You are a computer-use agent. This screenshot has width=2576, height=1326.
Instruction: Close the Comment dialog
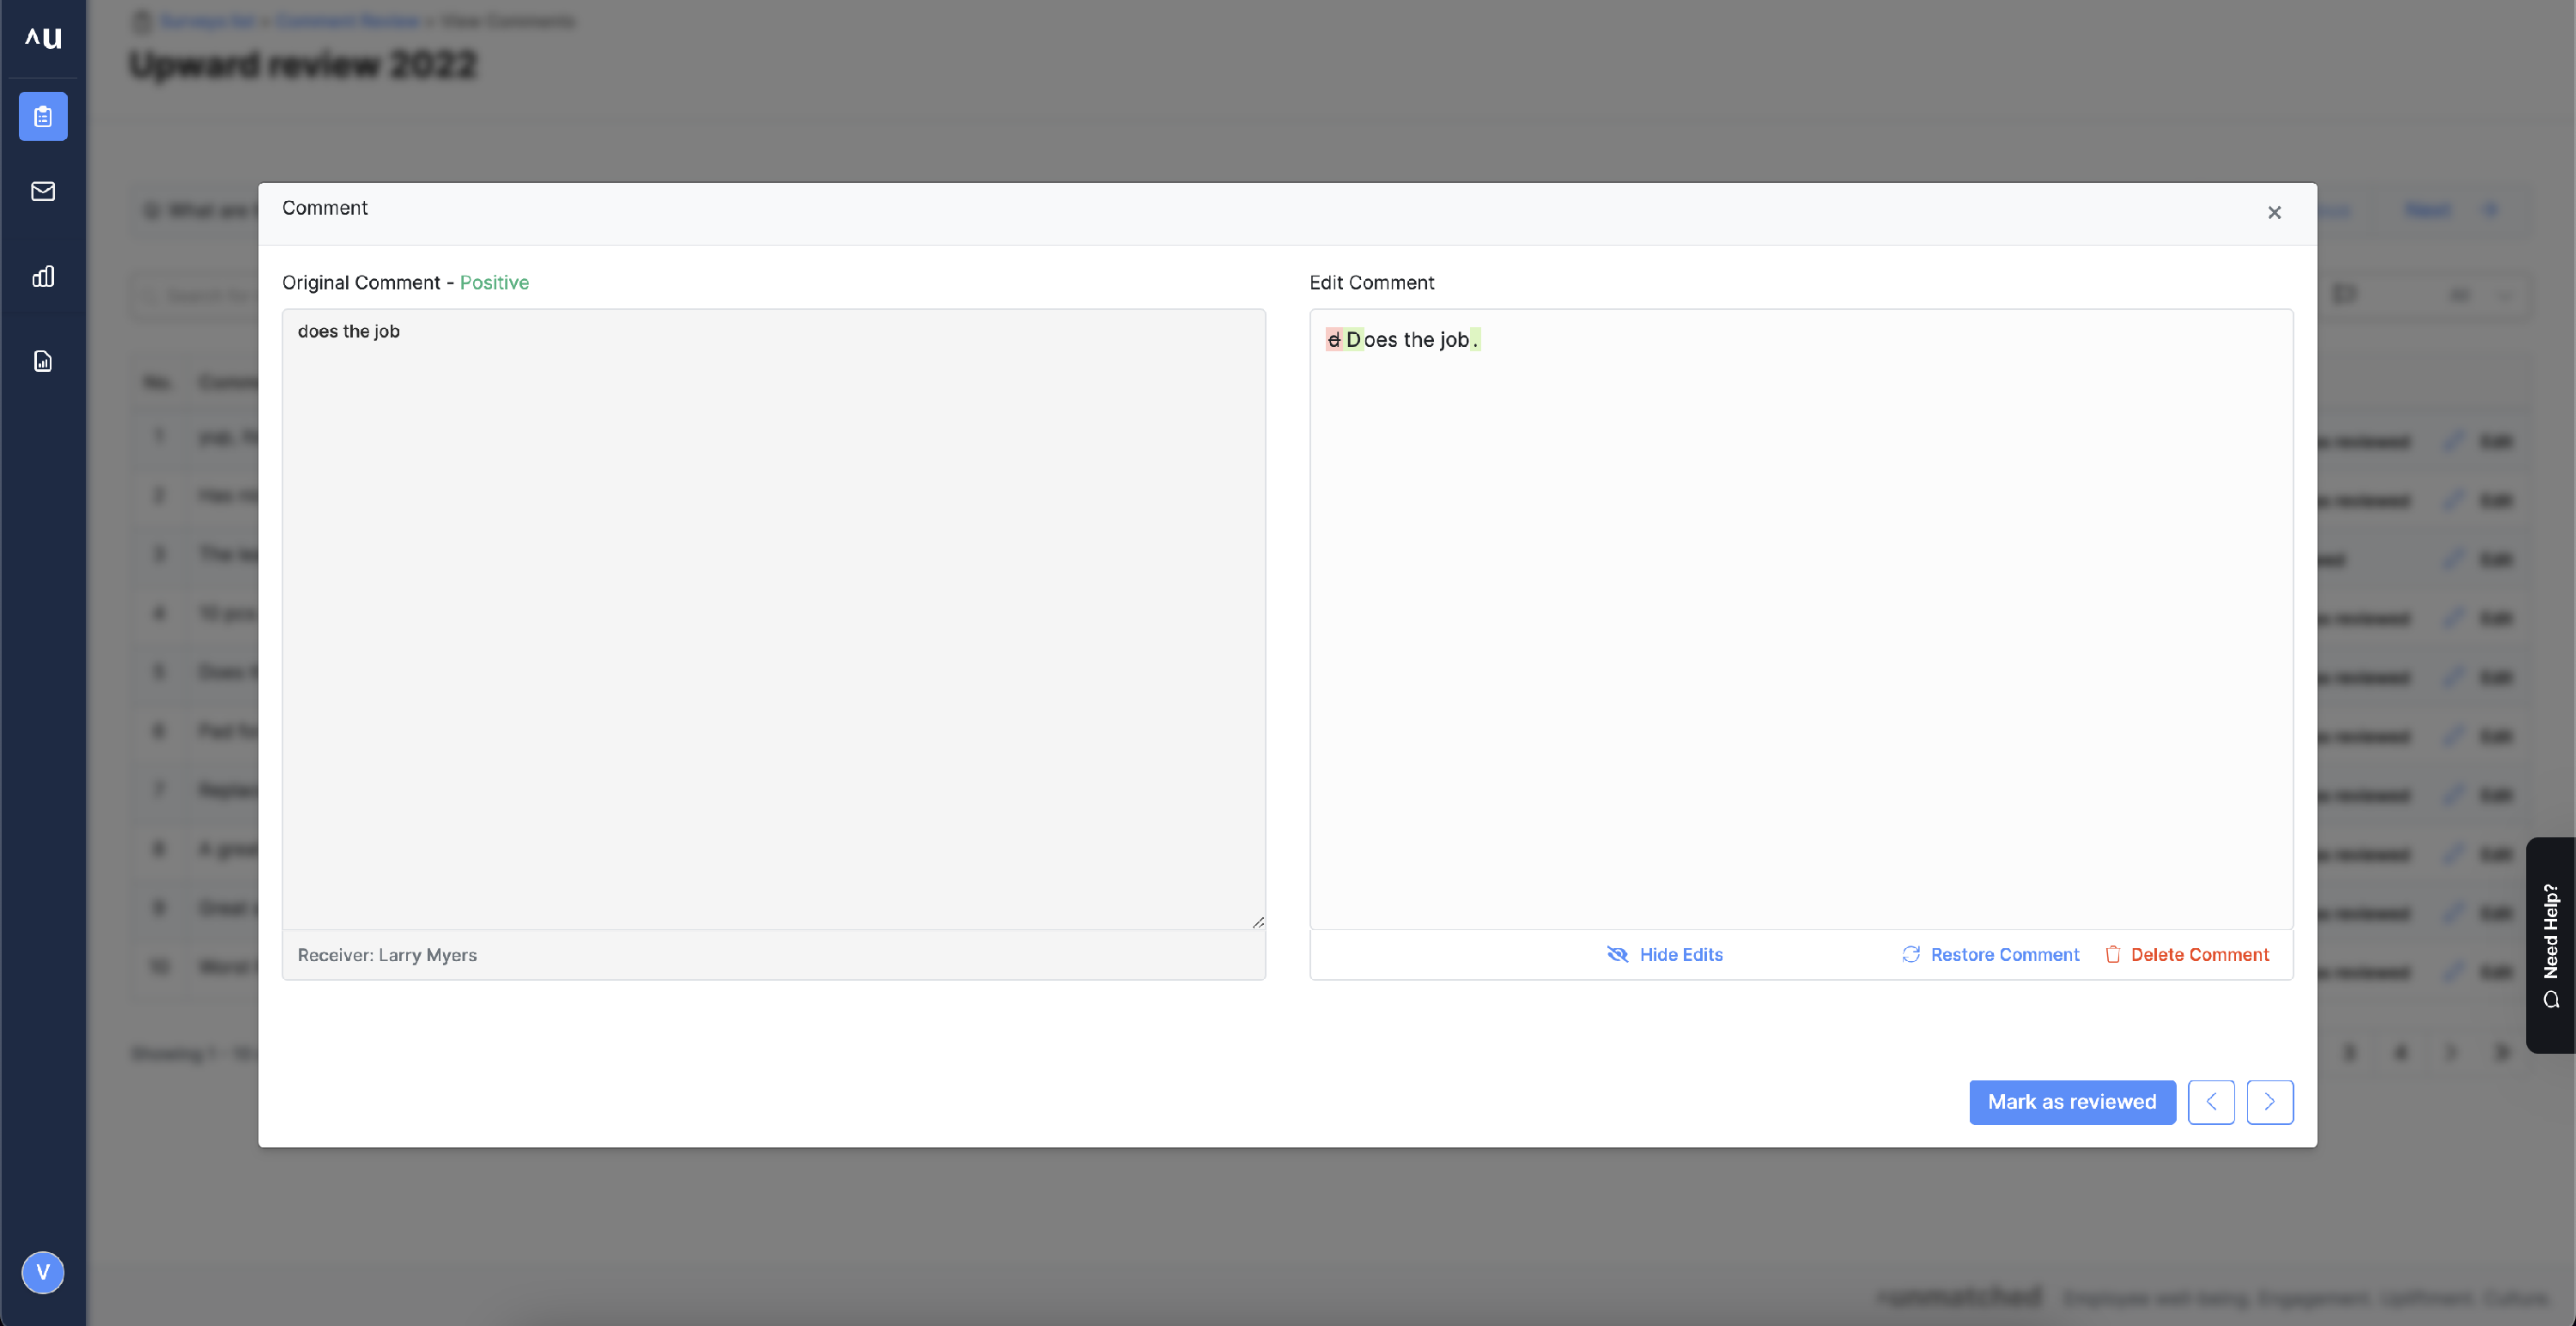(2274, 212)
